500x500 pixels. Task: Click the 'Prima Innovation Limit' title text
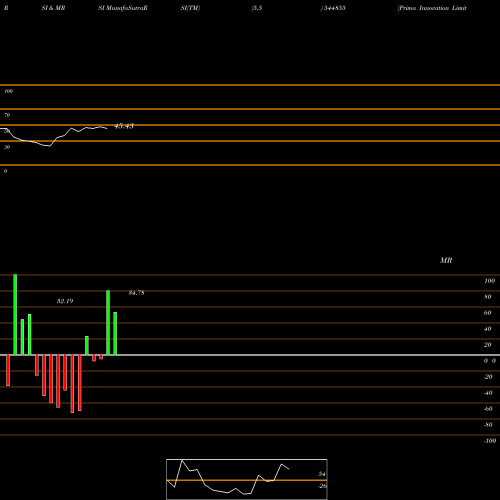(x=432, y=8)
